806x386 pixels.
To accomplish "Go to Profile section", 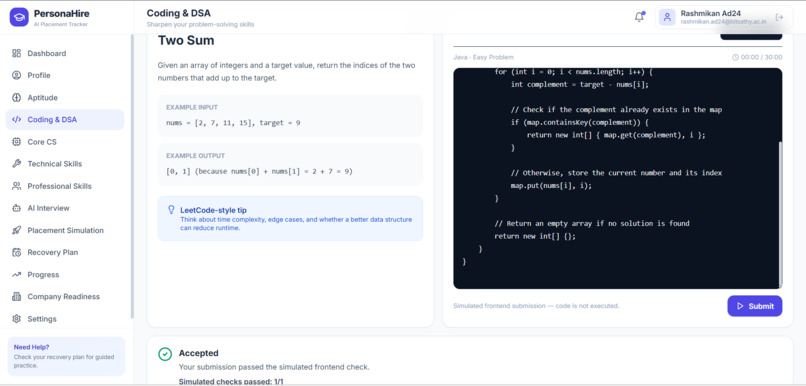I will point(65,76).
